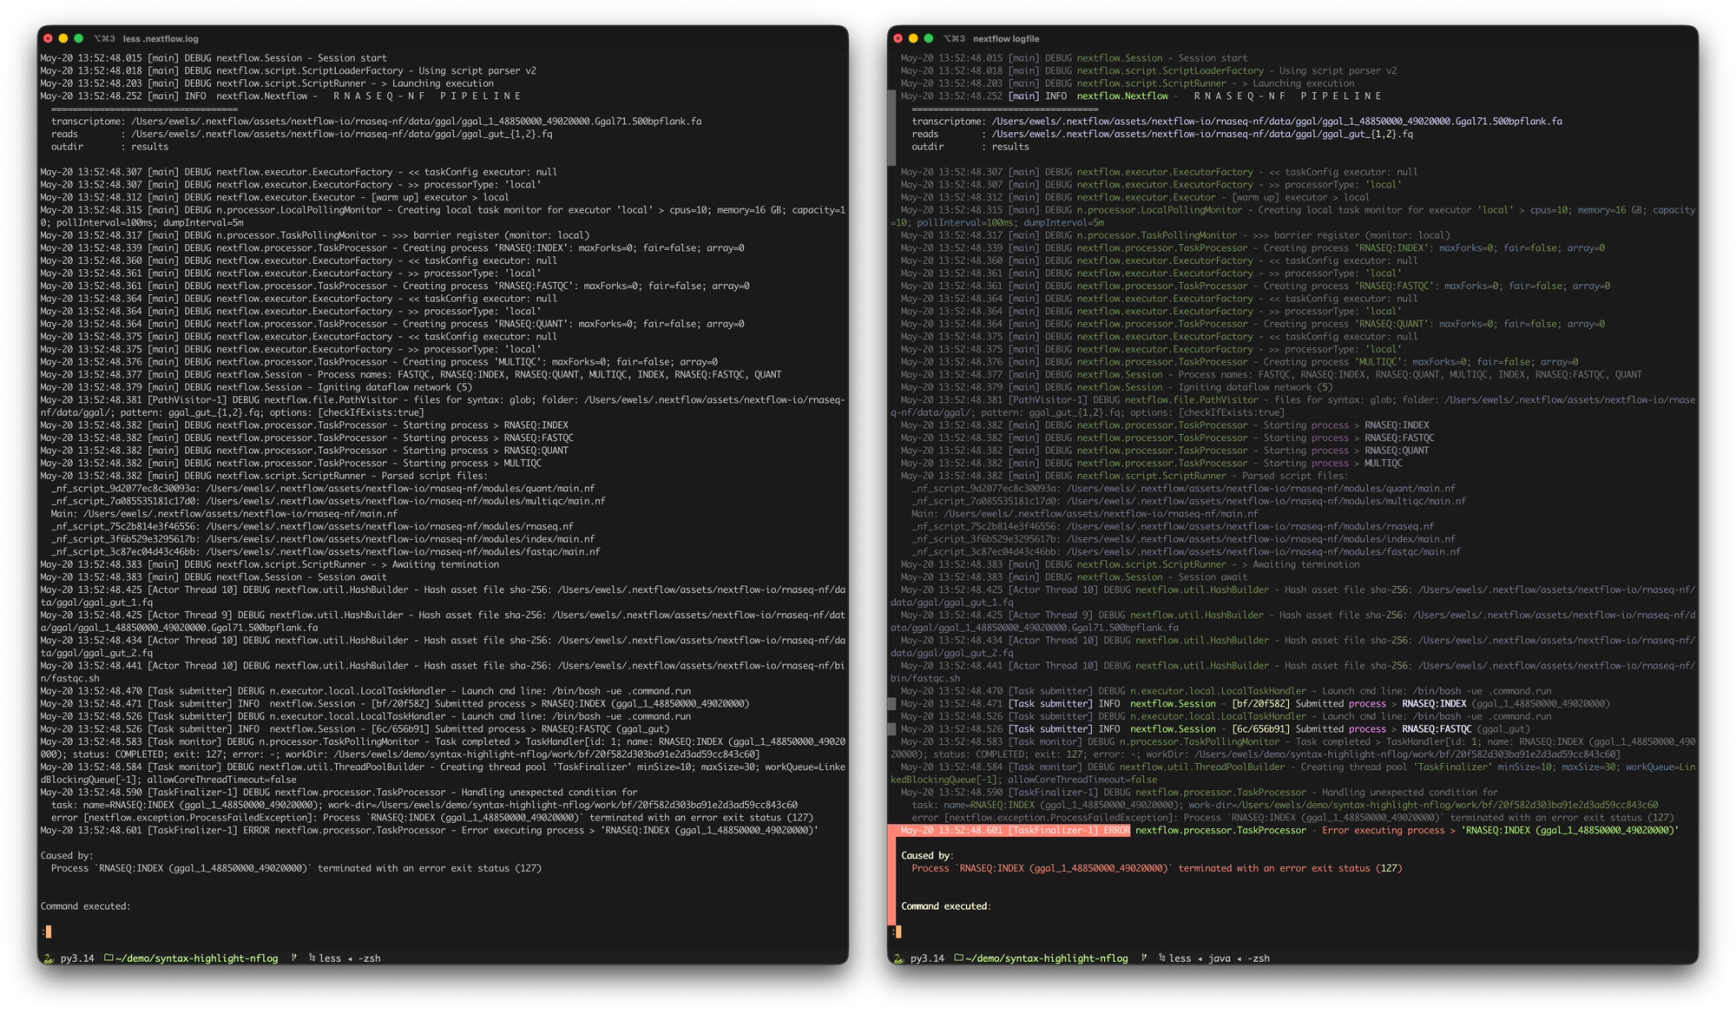Click '~/demo/syntax-highlight-nflog' path in left status bar
1736x1014 pixels.
coord(197,958)
